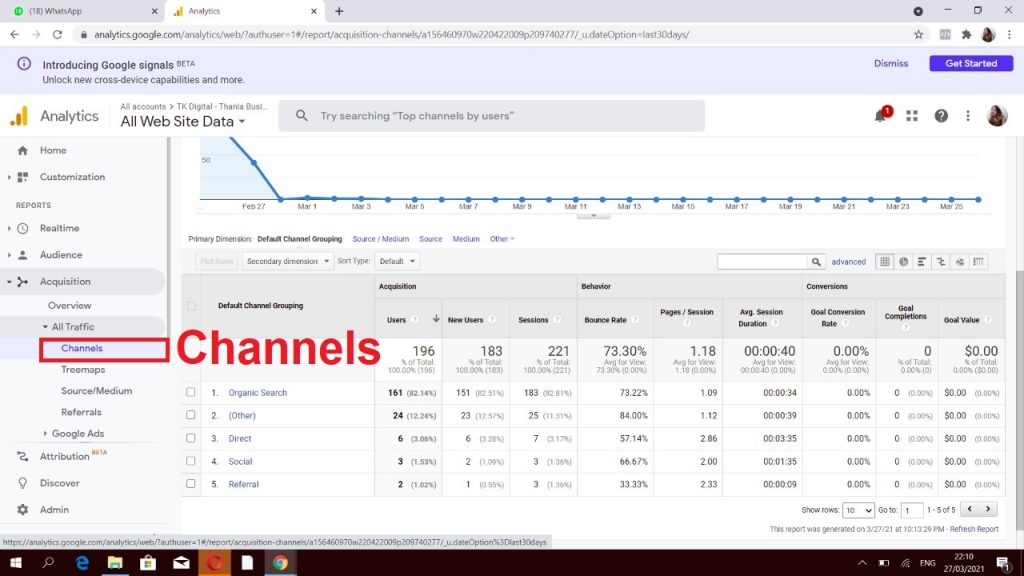This screenshot has width=1024, height=576.
Task: Open the Google apps grid icon
Action: 911,116
